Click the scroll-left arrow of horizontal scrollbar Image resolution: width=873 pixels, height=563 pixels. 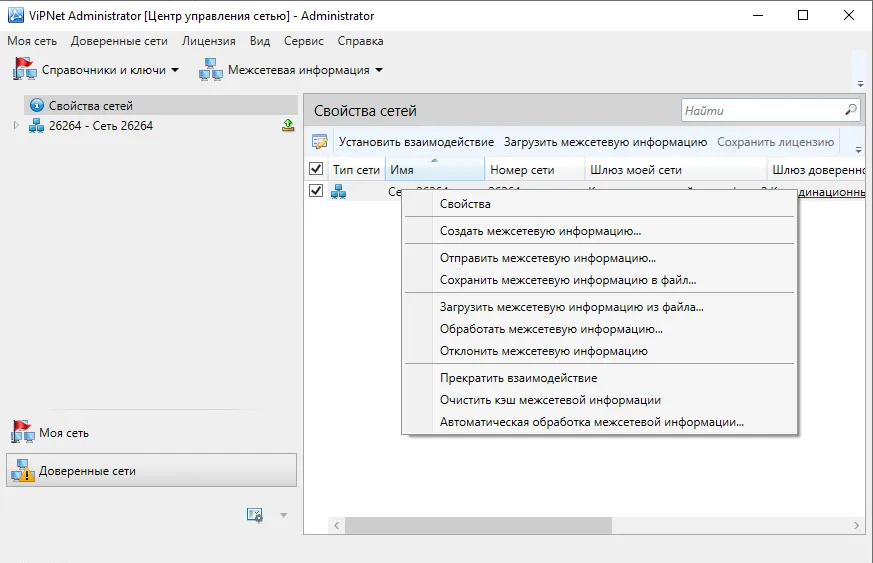click(336, 525)
